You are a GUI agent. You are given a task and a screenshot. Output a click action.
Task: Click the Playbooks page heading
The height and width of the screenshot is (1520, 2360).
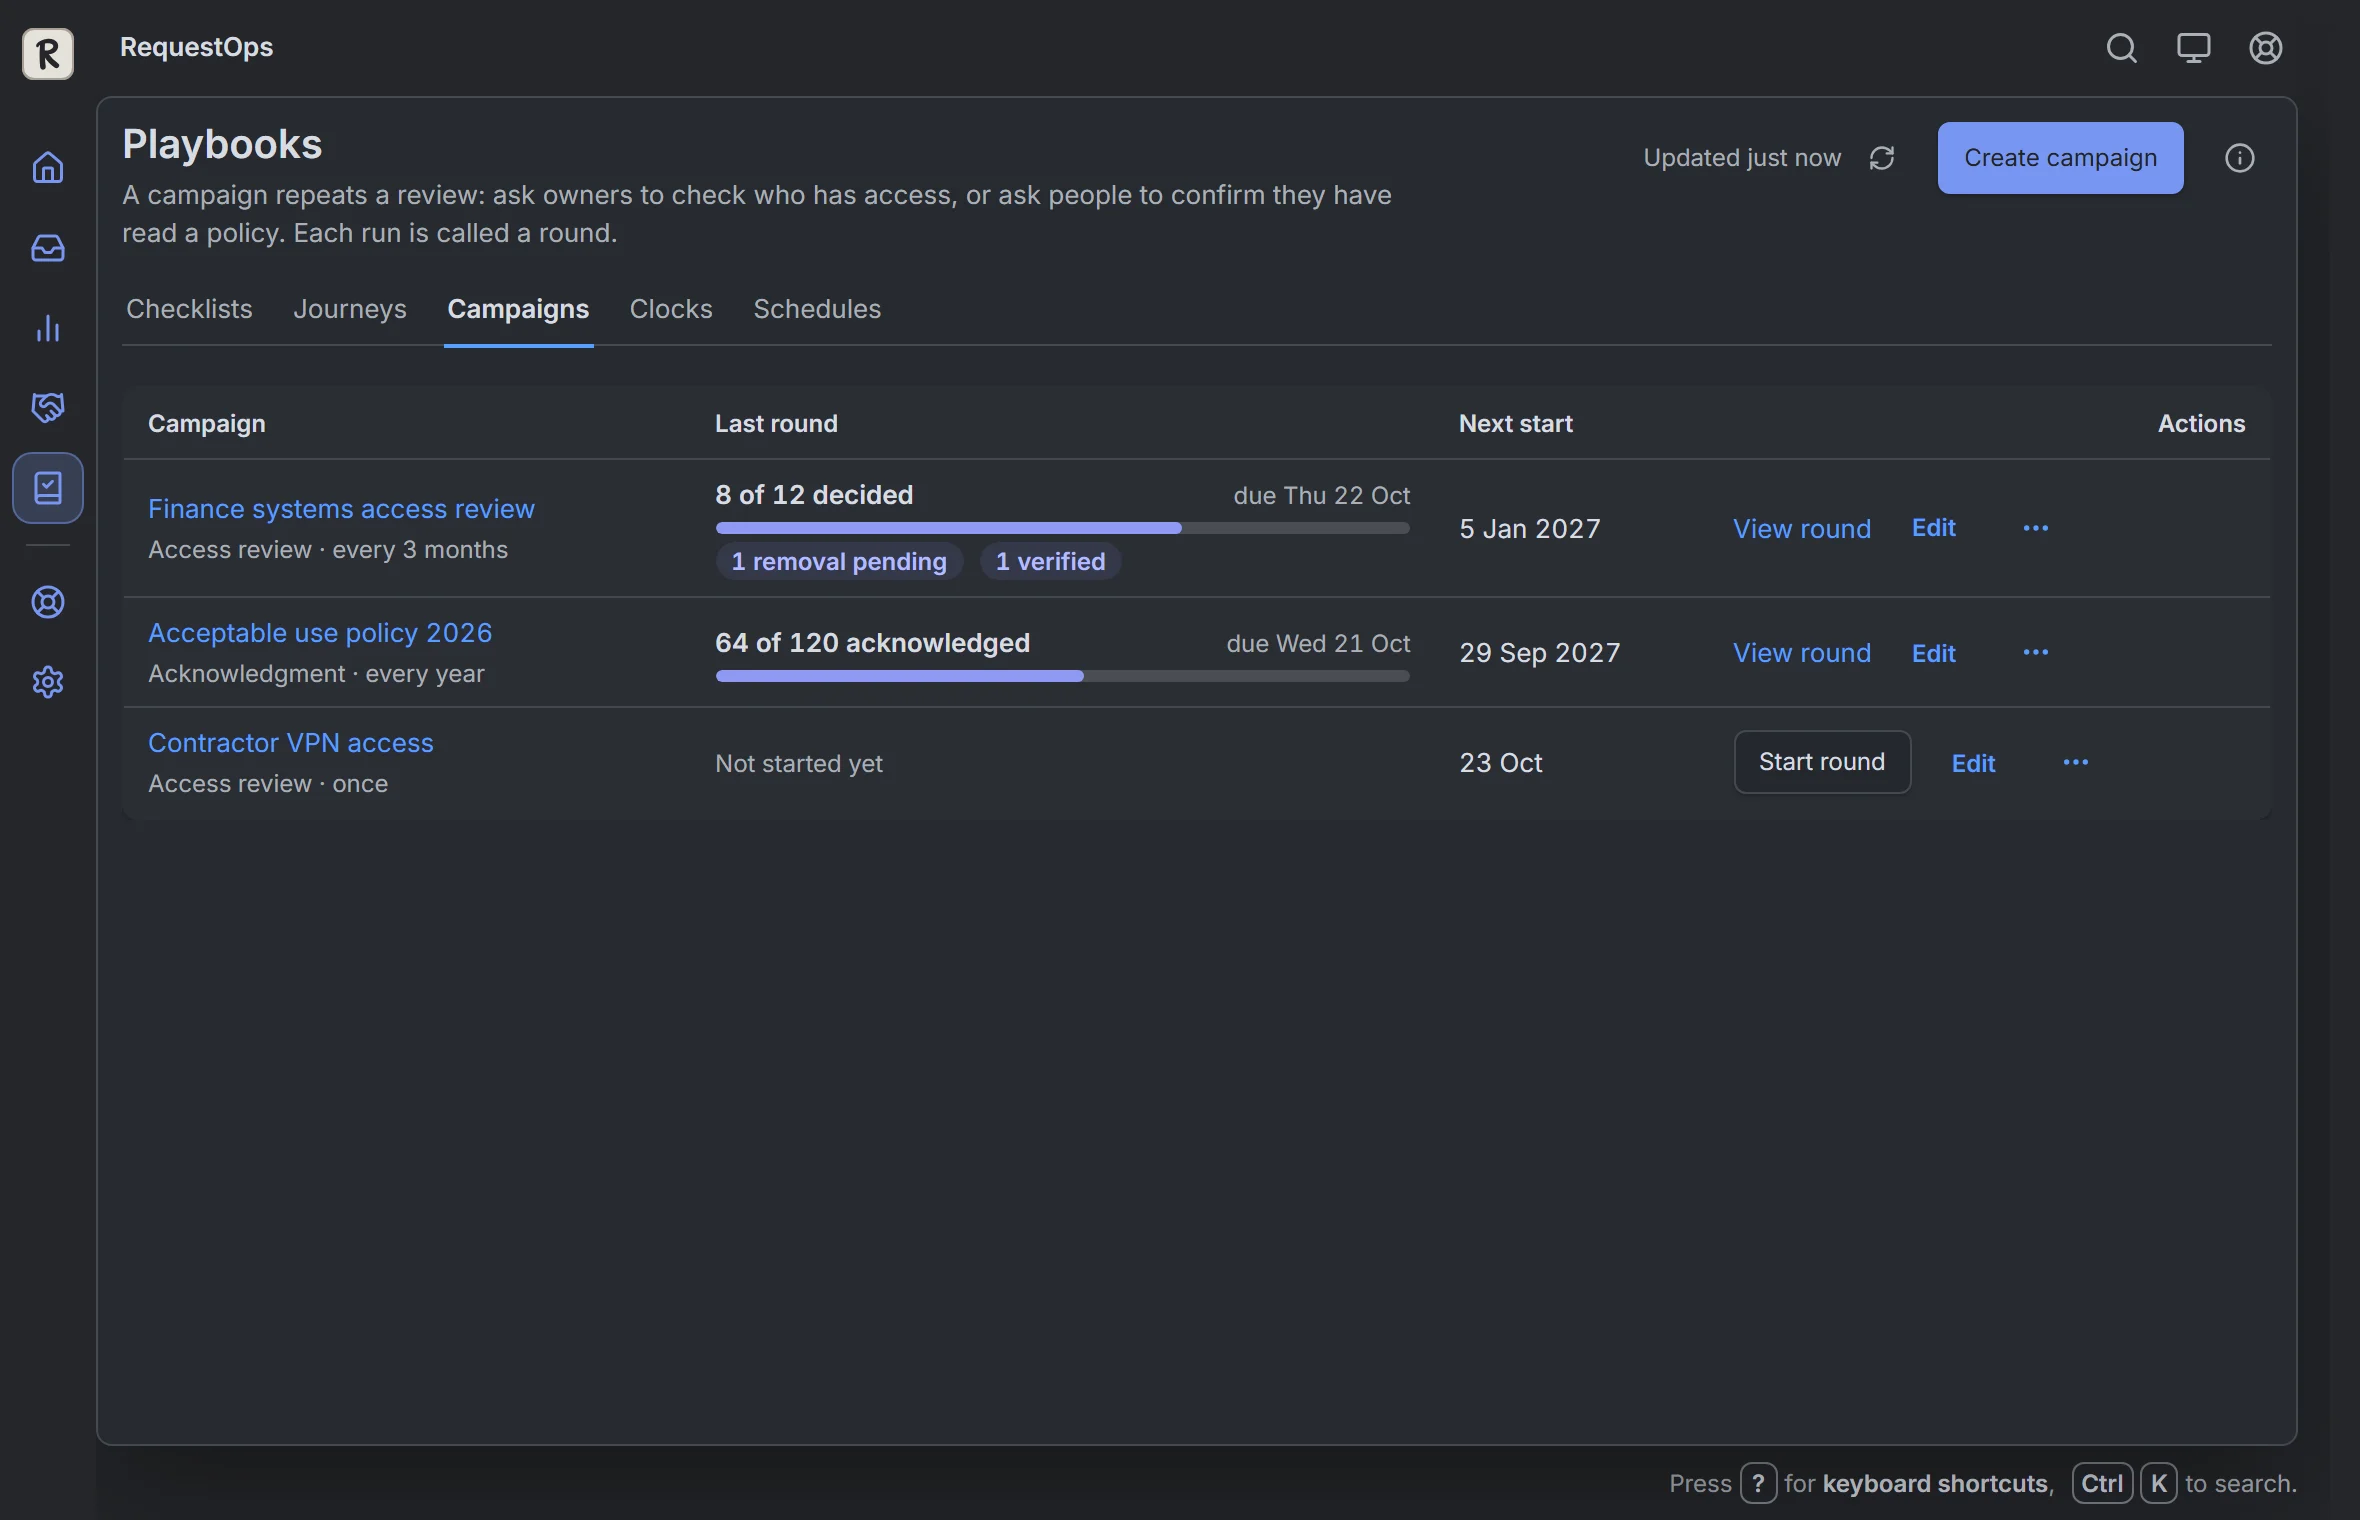point(222,144)
